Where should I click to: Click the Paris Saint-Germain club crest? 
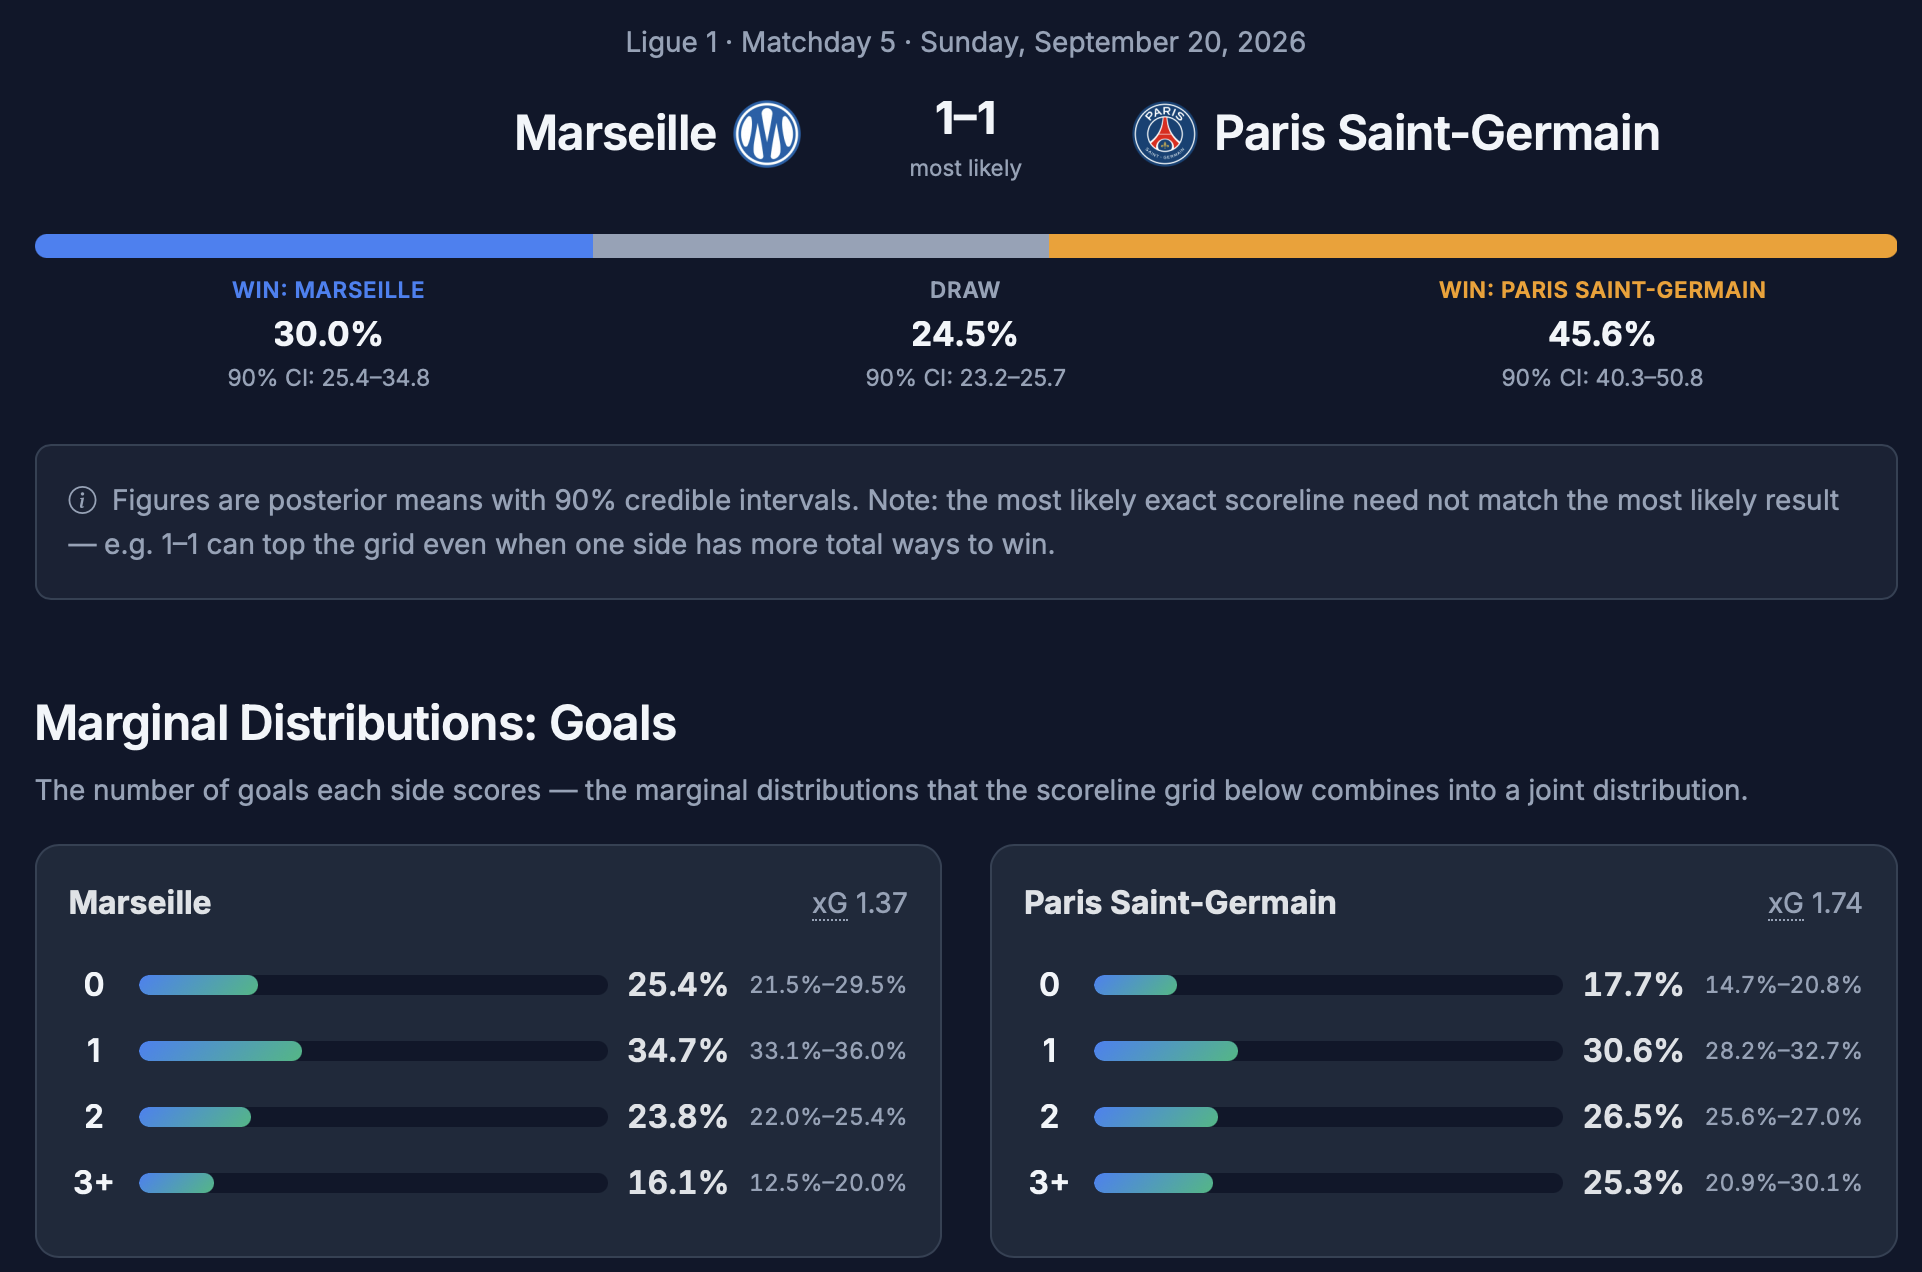pyautogui.click(x=1164, y=134)
